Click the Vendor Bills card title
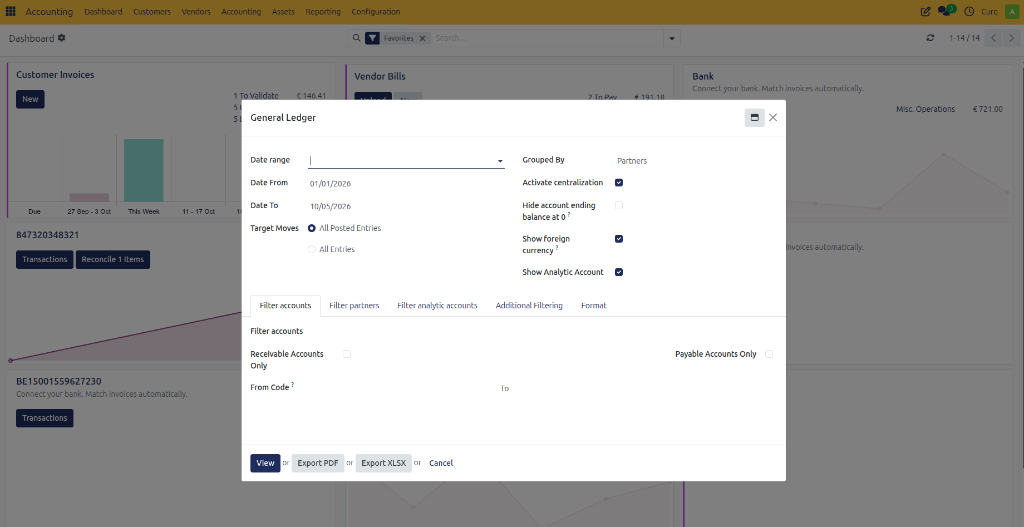This screenshot has height=527, width=1024. [380, 76]
